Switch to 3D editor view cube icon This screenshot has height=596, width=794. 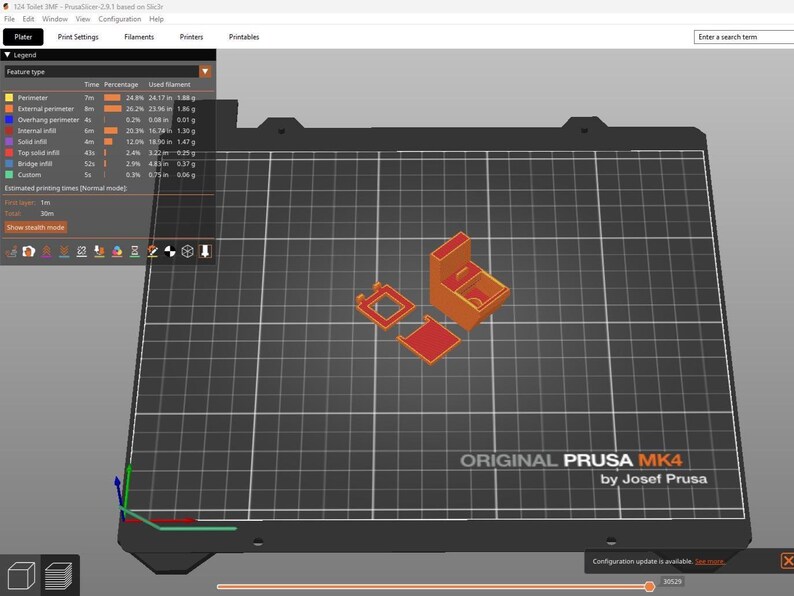(21, 576)
